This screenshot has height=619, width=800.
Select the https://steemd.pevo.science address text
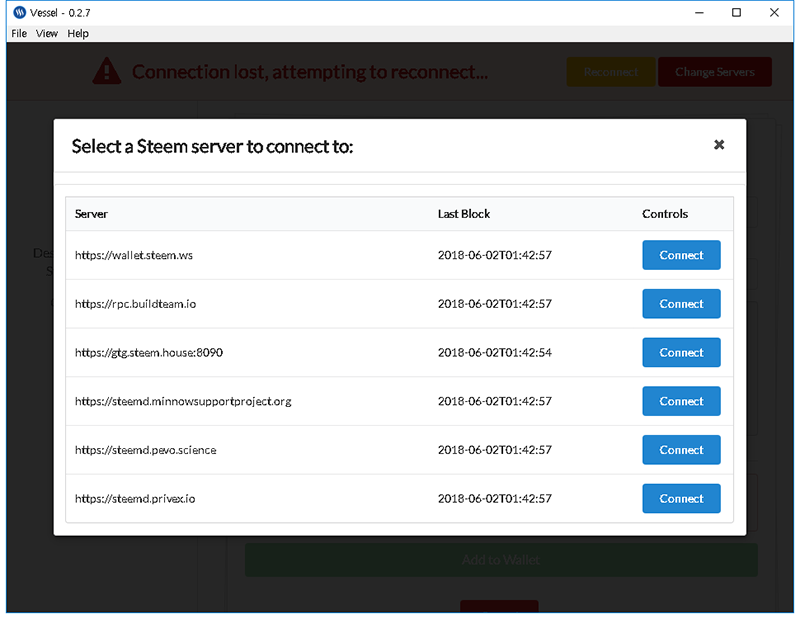pos(145,450)
